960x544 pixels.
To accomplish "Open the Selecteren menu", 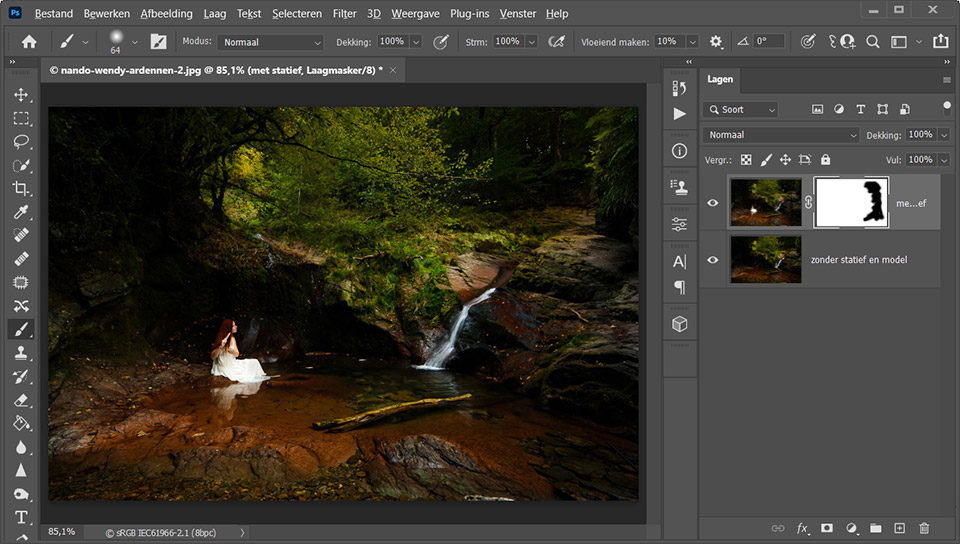I will 297,13.
